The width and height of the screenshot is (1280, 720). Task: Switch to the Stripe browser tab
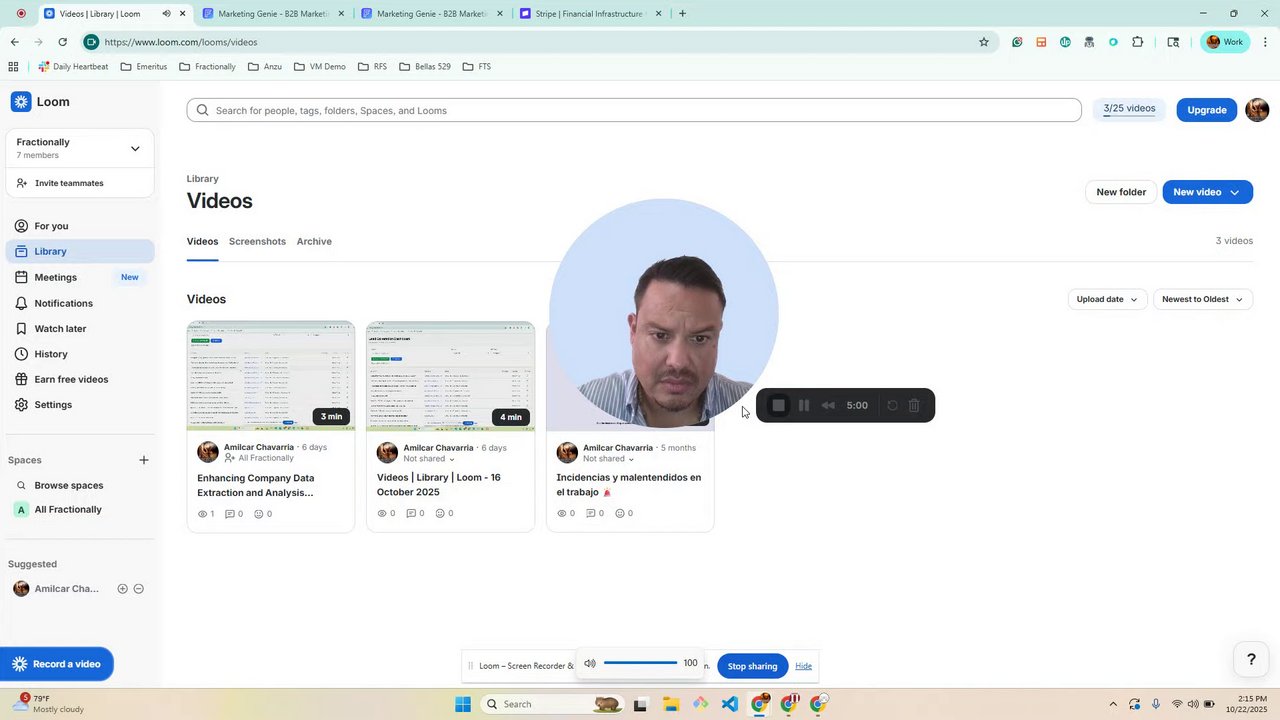click(x=588, y=14)
